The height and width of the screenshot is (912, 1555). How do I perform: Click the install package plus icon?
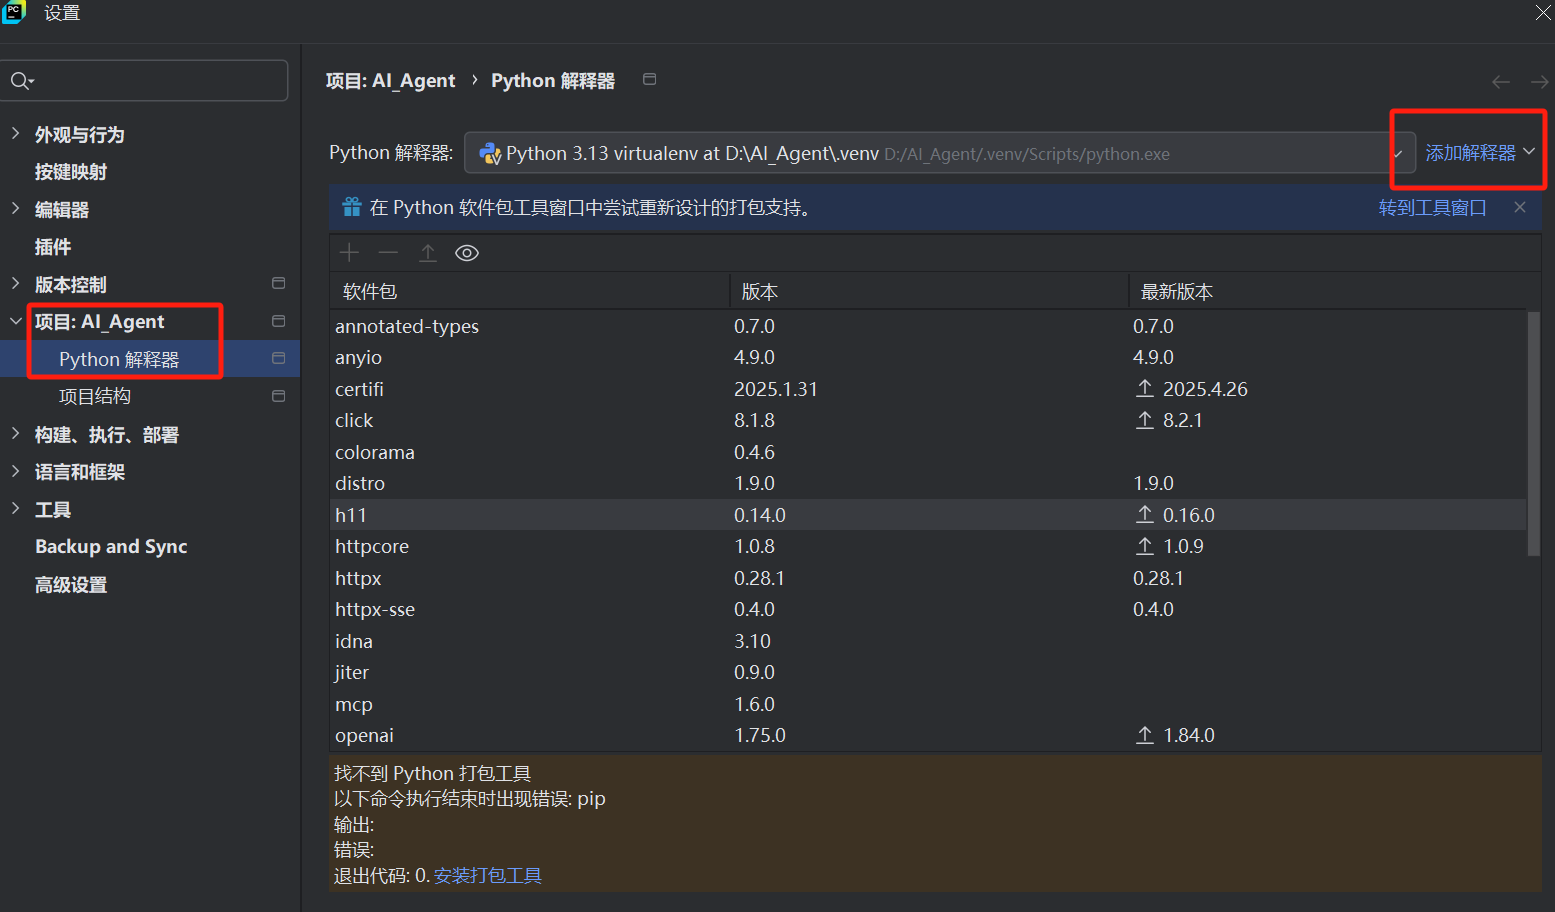349,252
